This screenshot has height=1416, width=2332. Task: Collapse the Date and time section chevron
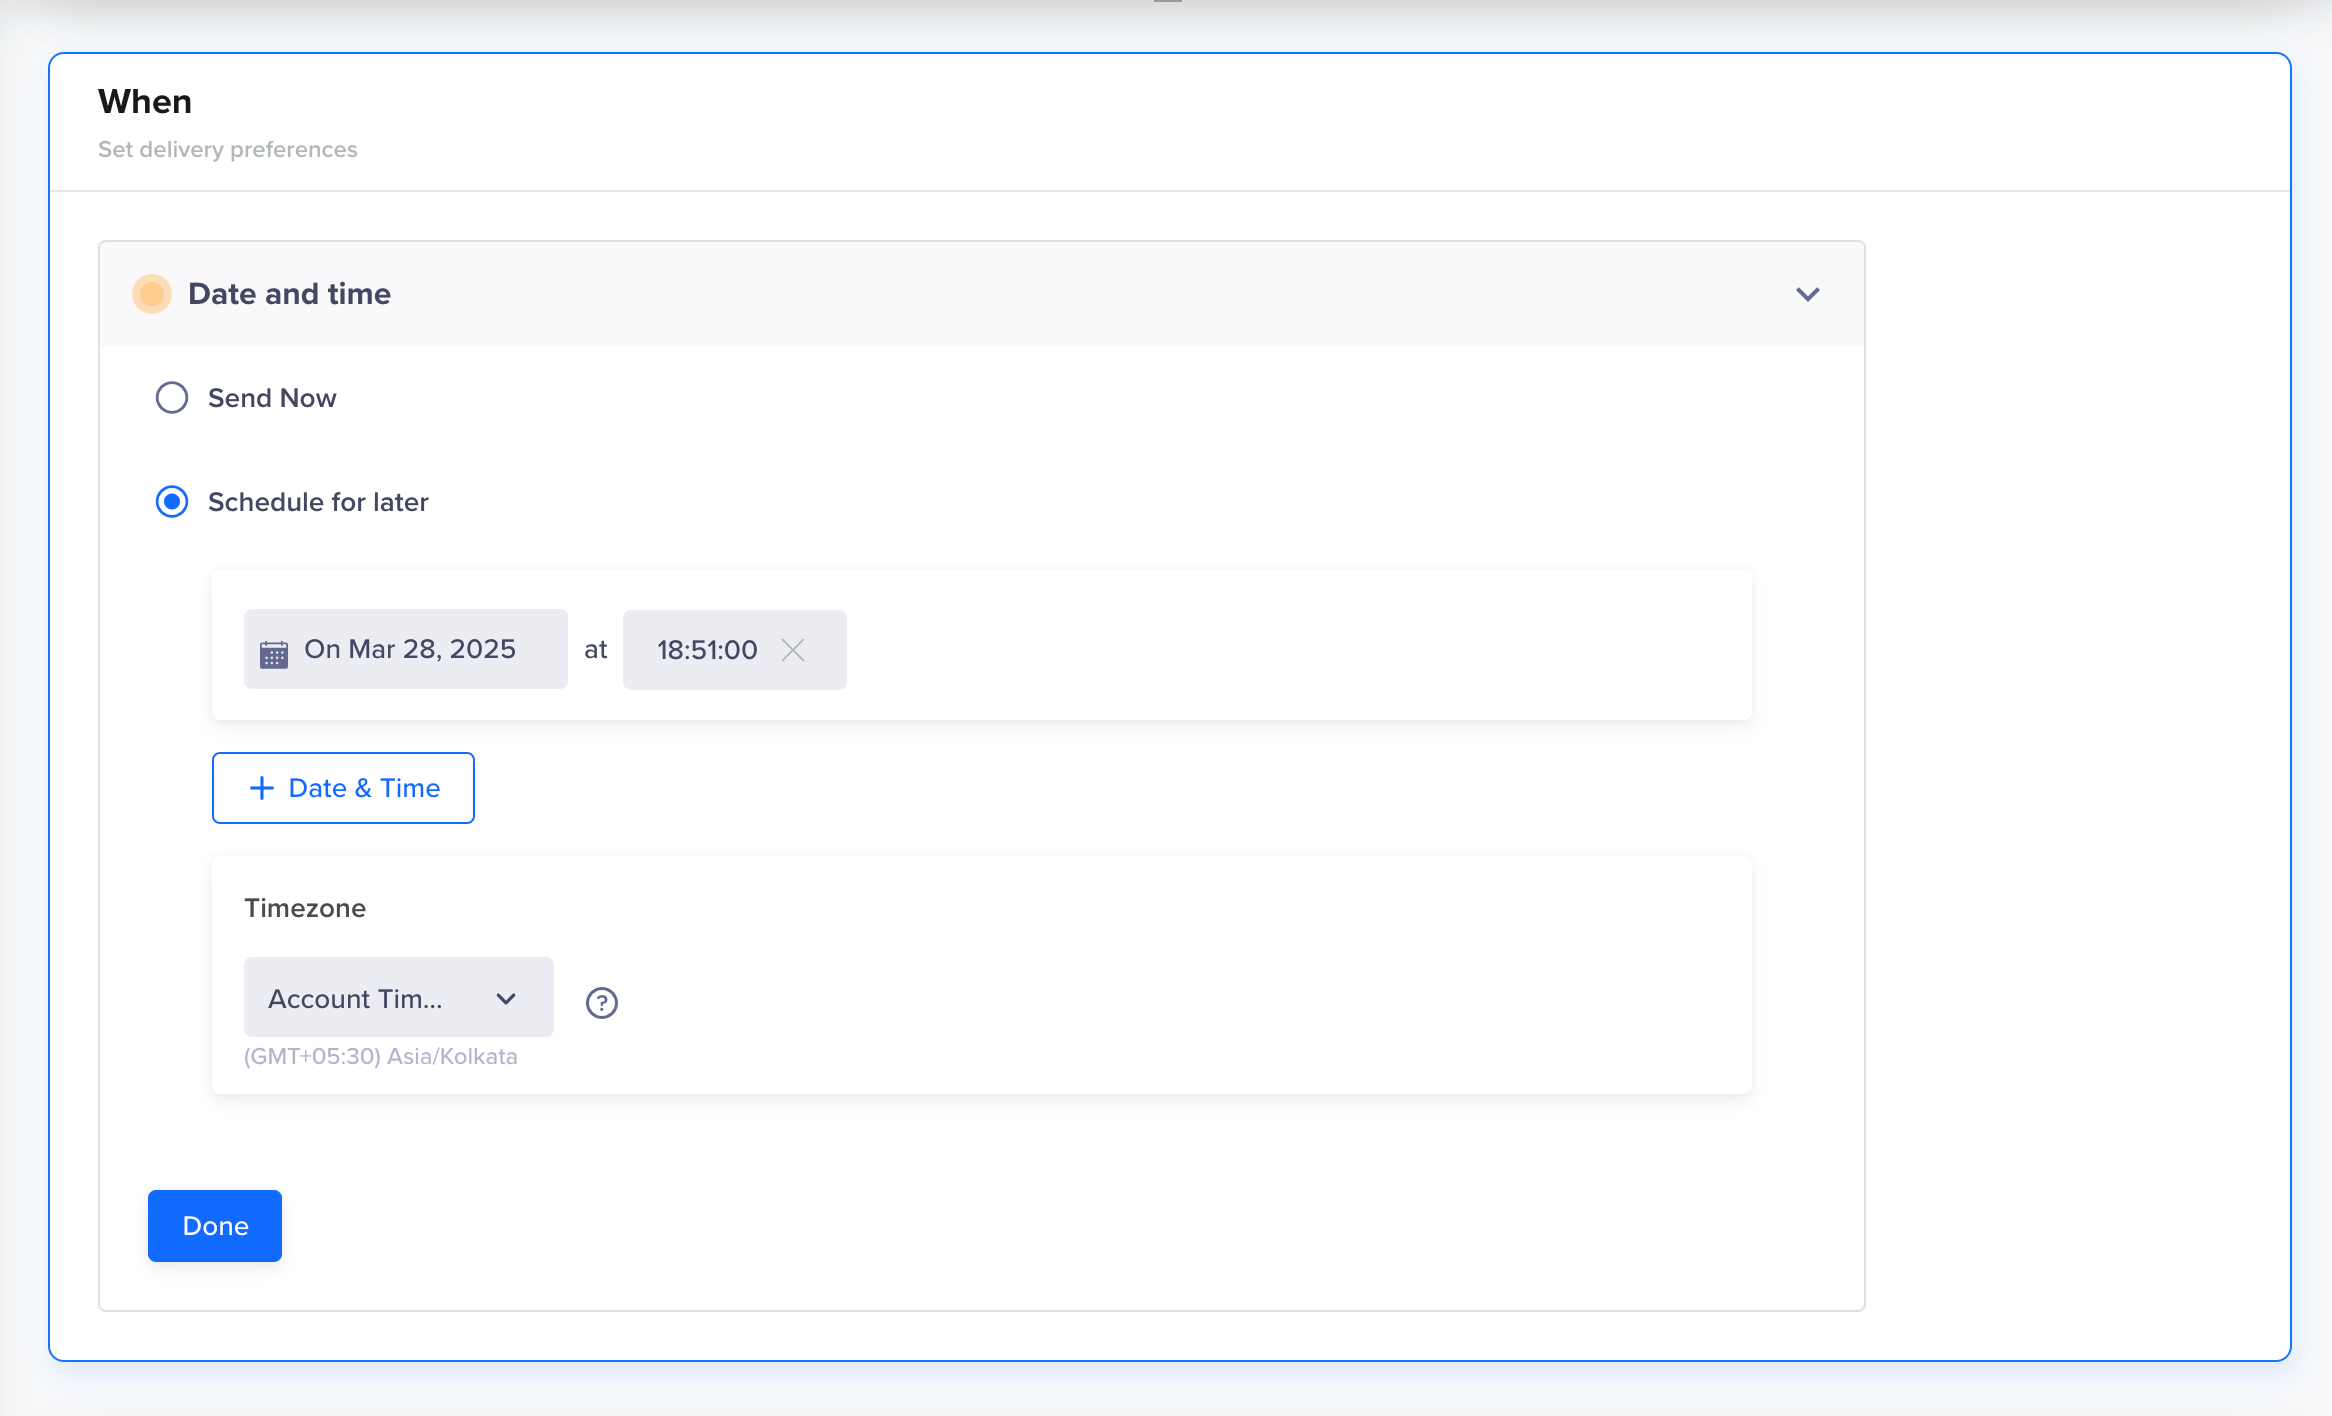pyautogui.click(x=1807, y=294)
